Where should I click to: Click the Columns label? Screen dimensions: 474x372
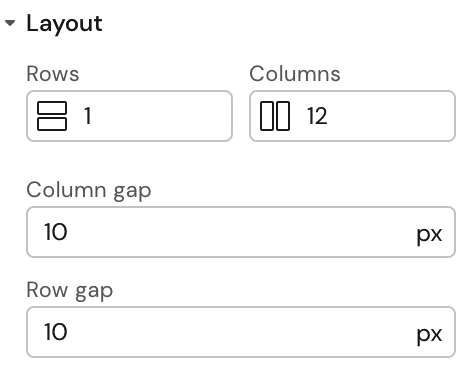295,74
